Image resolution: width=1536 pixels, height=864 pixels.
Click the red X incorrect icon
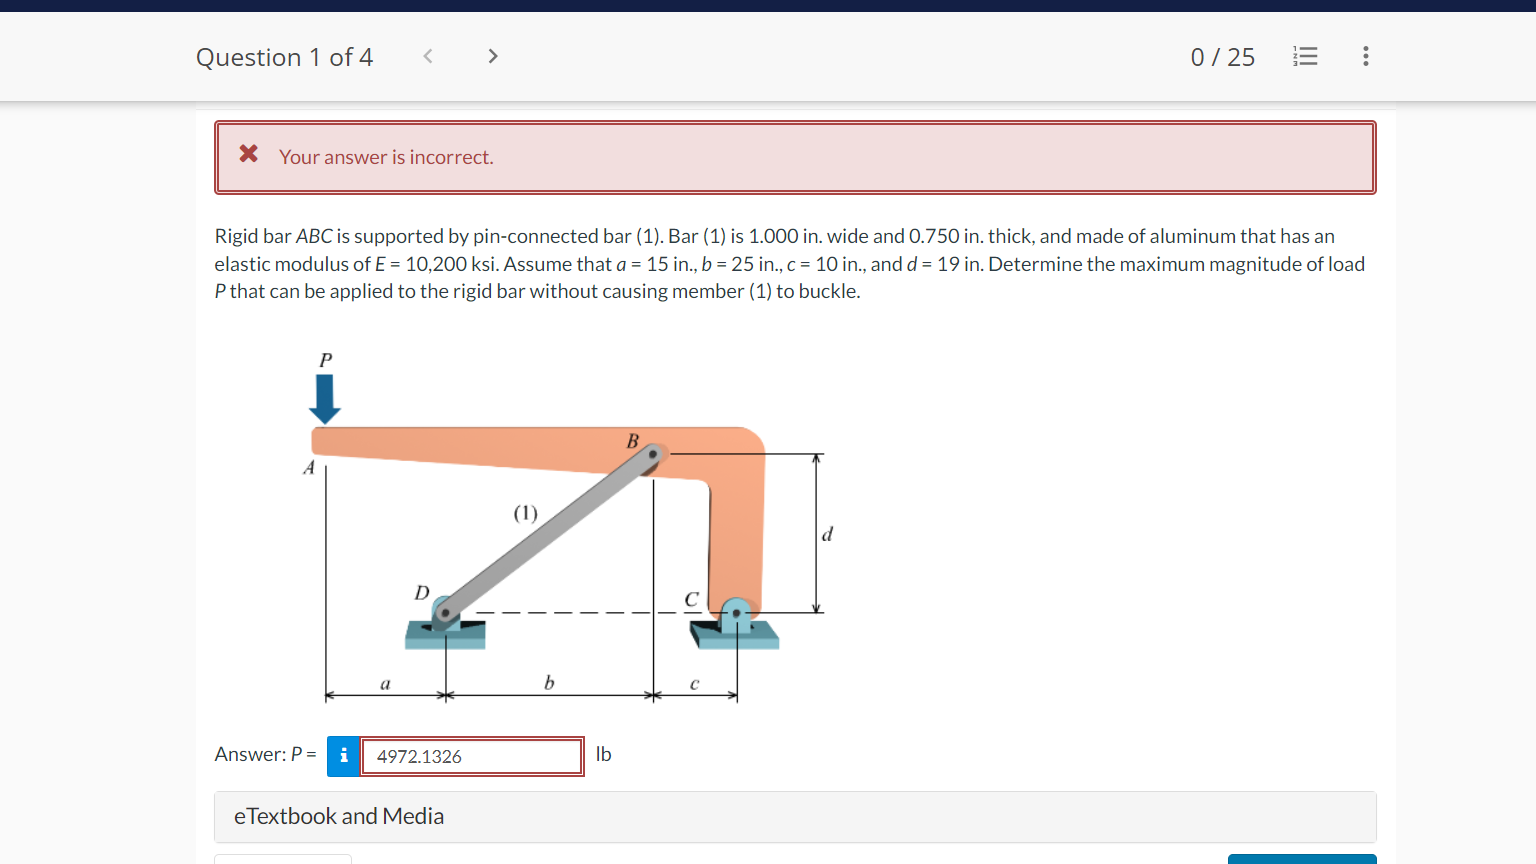click(247, 153)
